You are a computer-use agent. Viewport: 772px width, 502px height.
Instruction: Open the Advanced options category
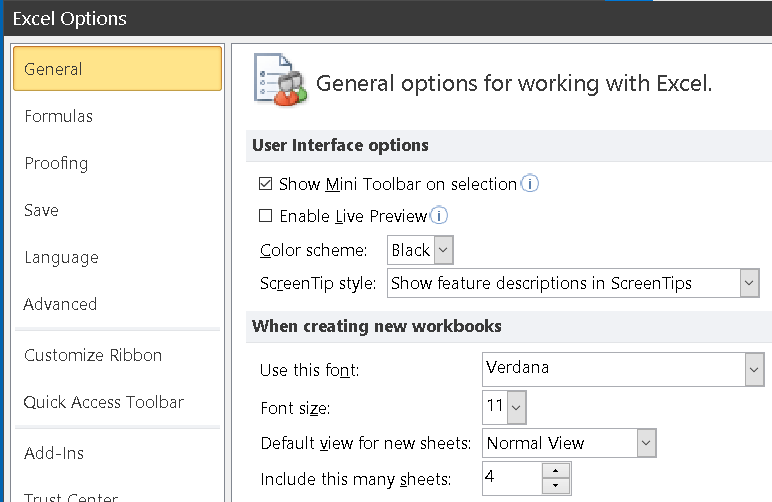[x=60, y=304]
